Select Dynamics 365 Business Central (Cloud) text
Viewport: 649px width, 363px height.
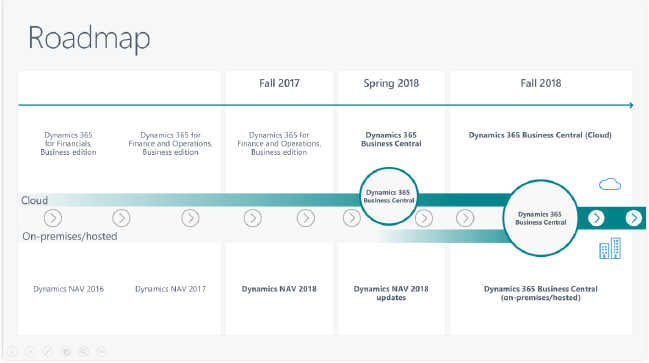[x=540, y=135]
